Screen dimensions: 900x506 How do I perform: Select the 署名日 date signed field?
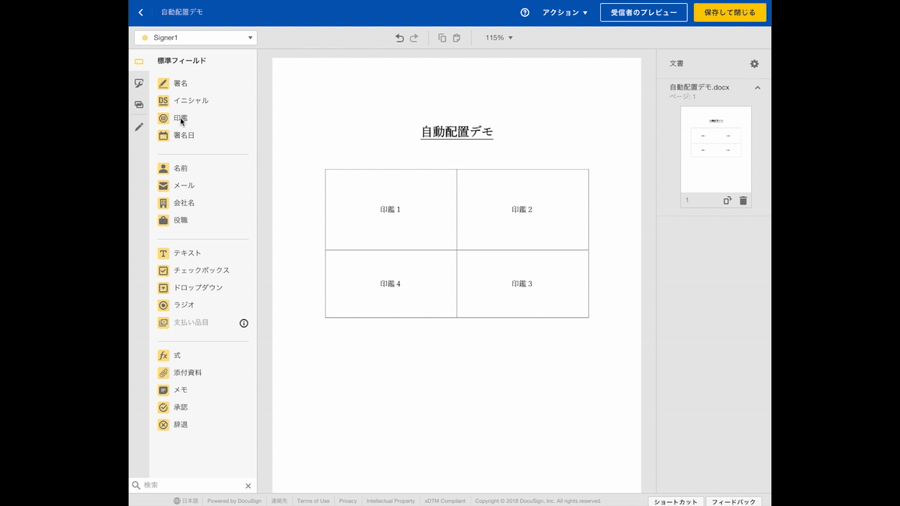pos(176,135)
